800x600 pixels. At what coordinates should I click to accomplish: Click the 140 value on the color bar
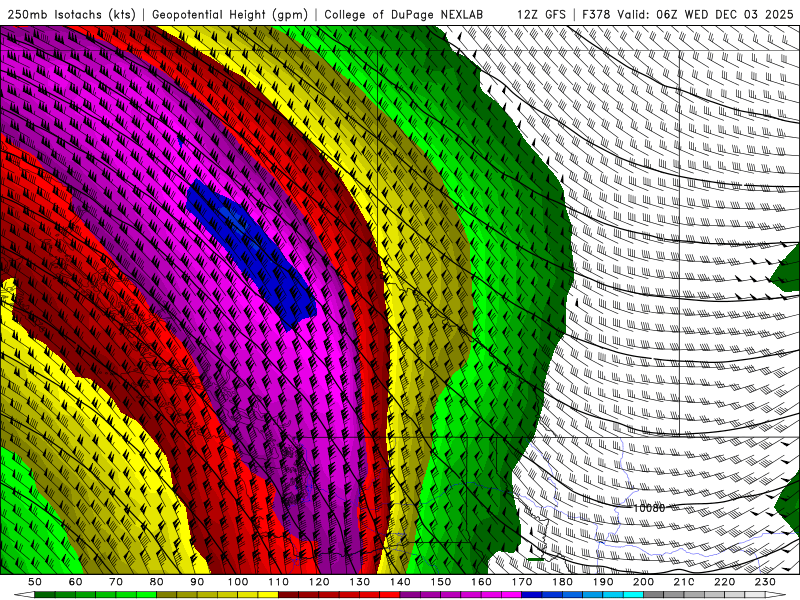(400, 582)
